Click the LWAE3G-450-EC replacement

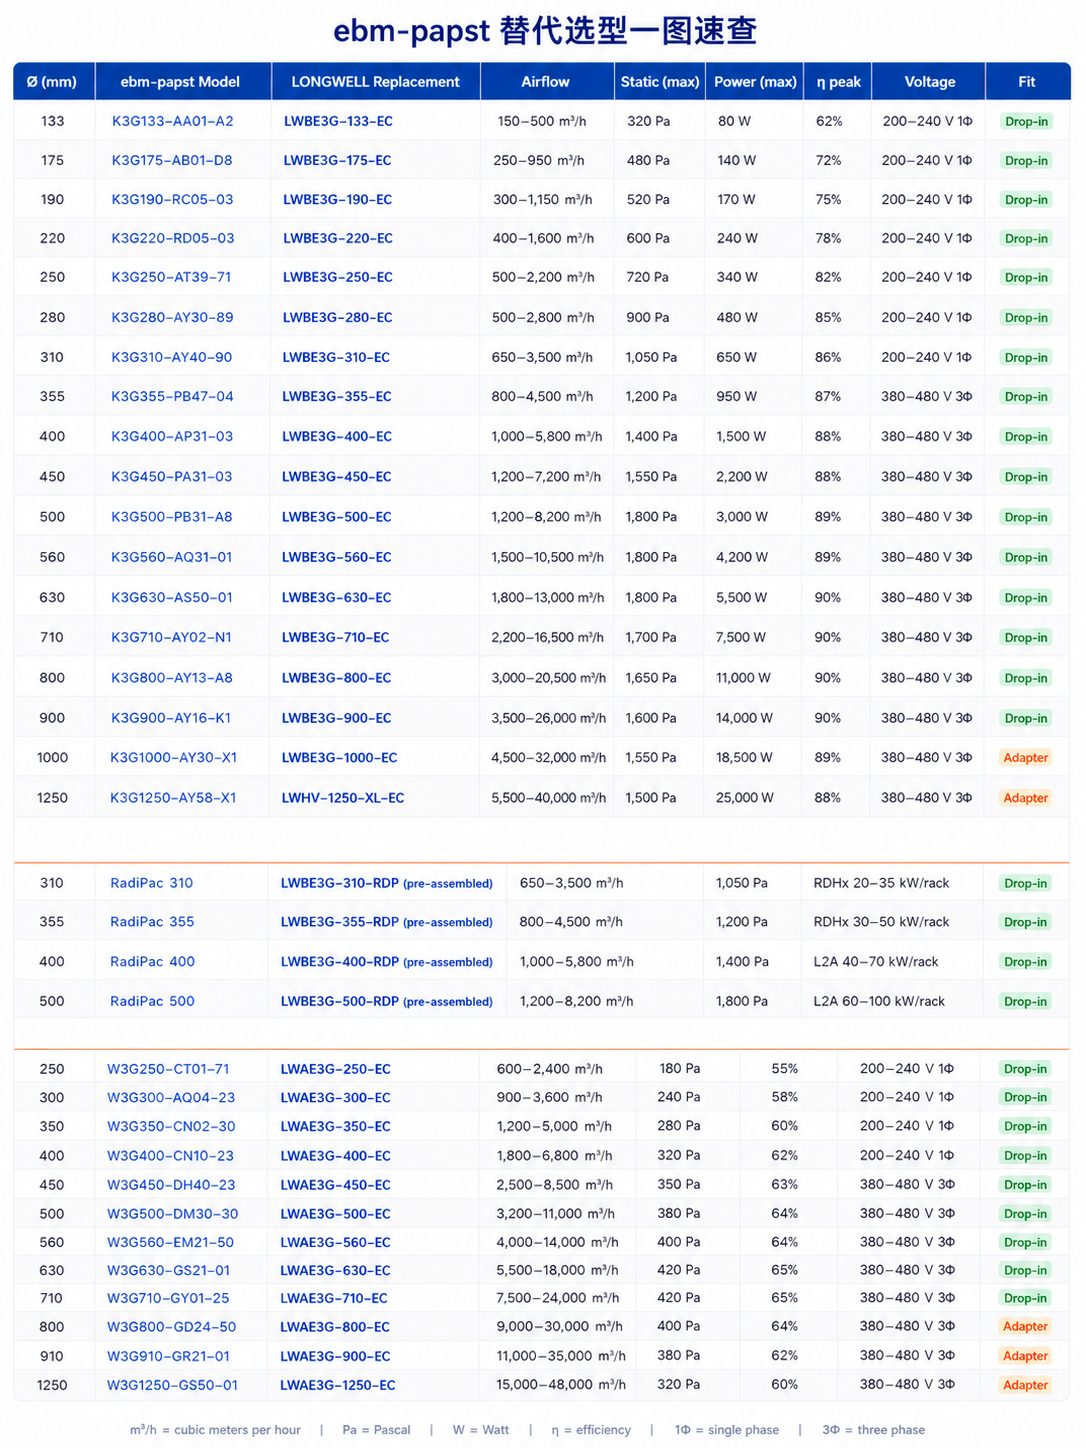336,1185
